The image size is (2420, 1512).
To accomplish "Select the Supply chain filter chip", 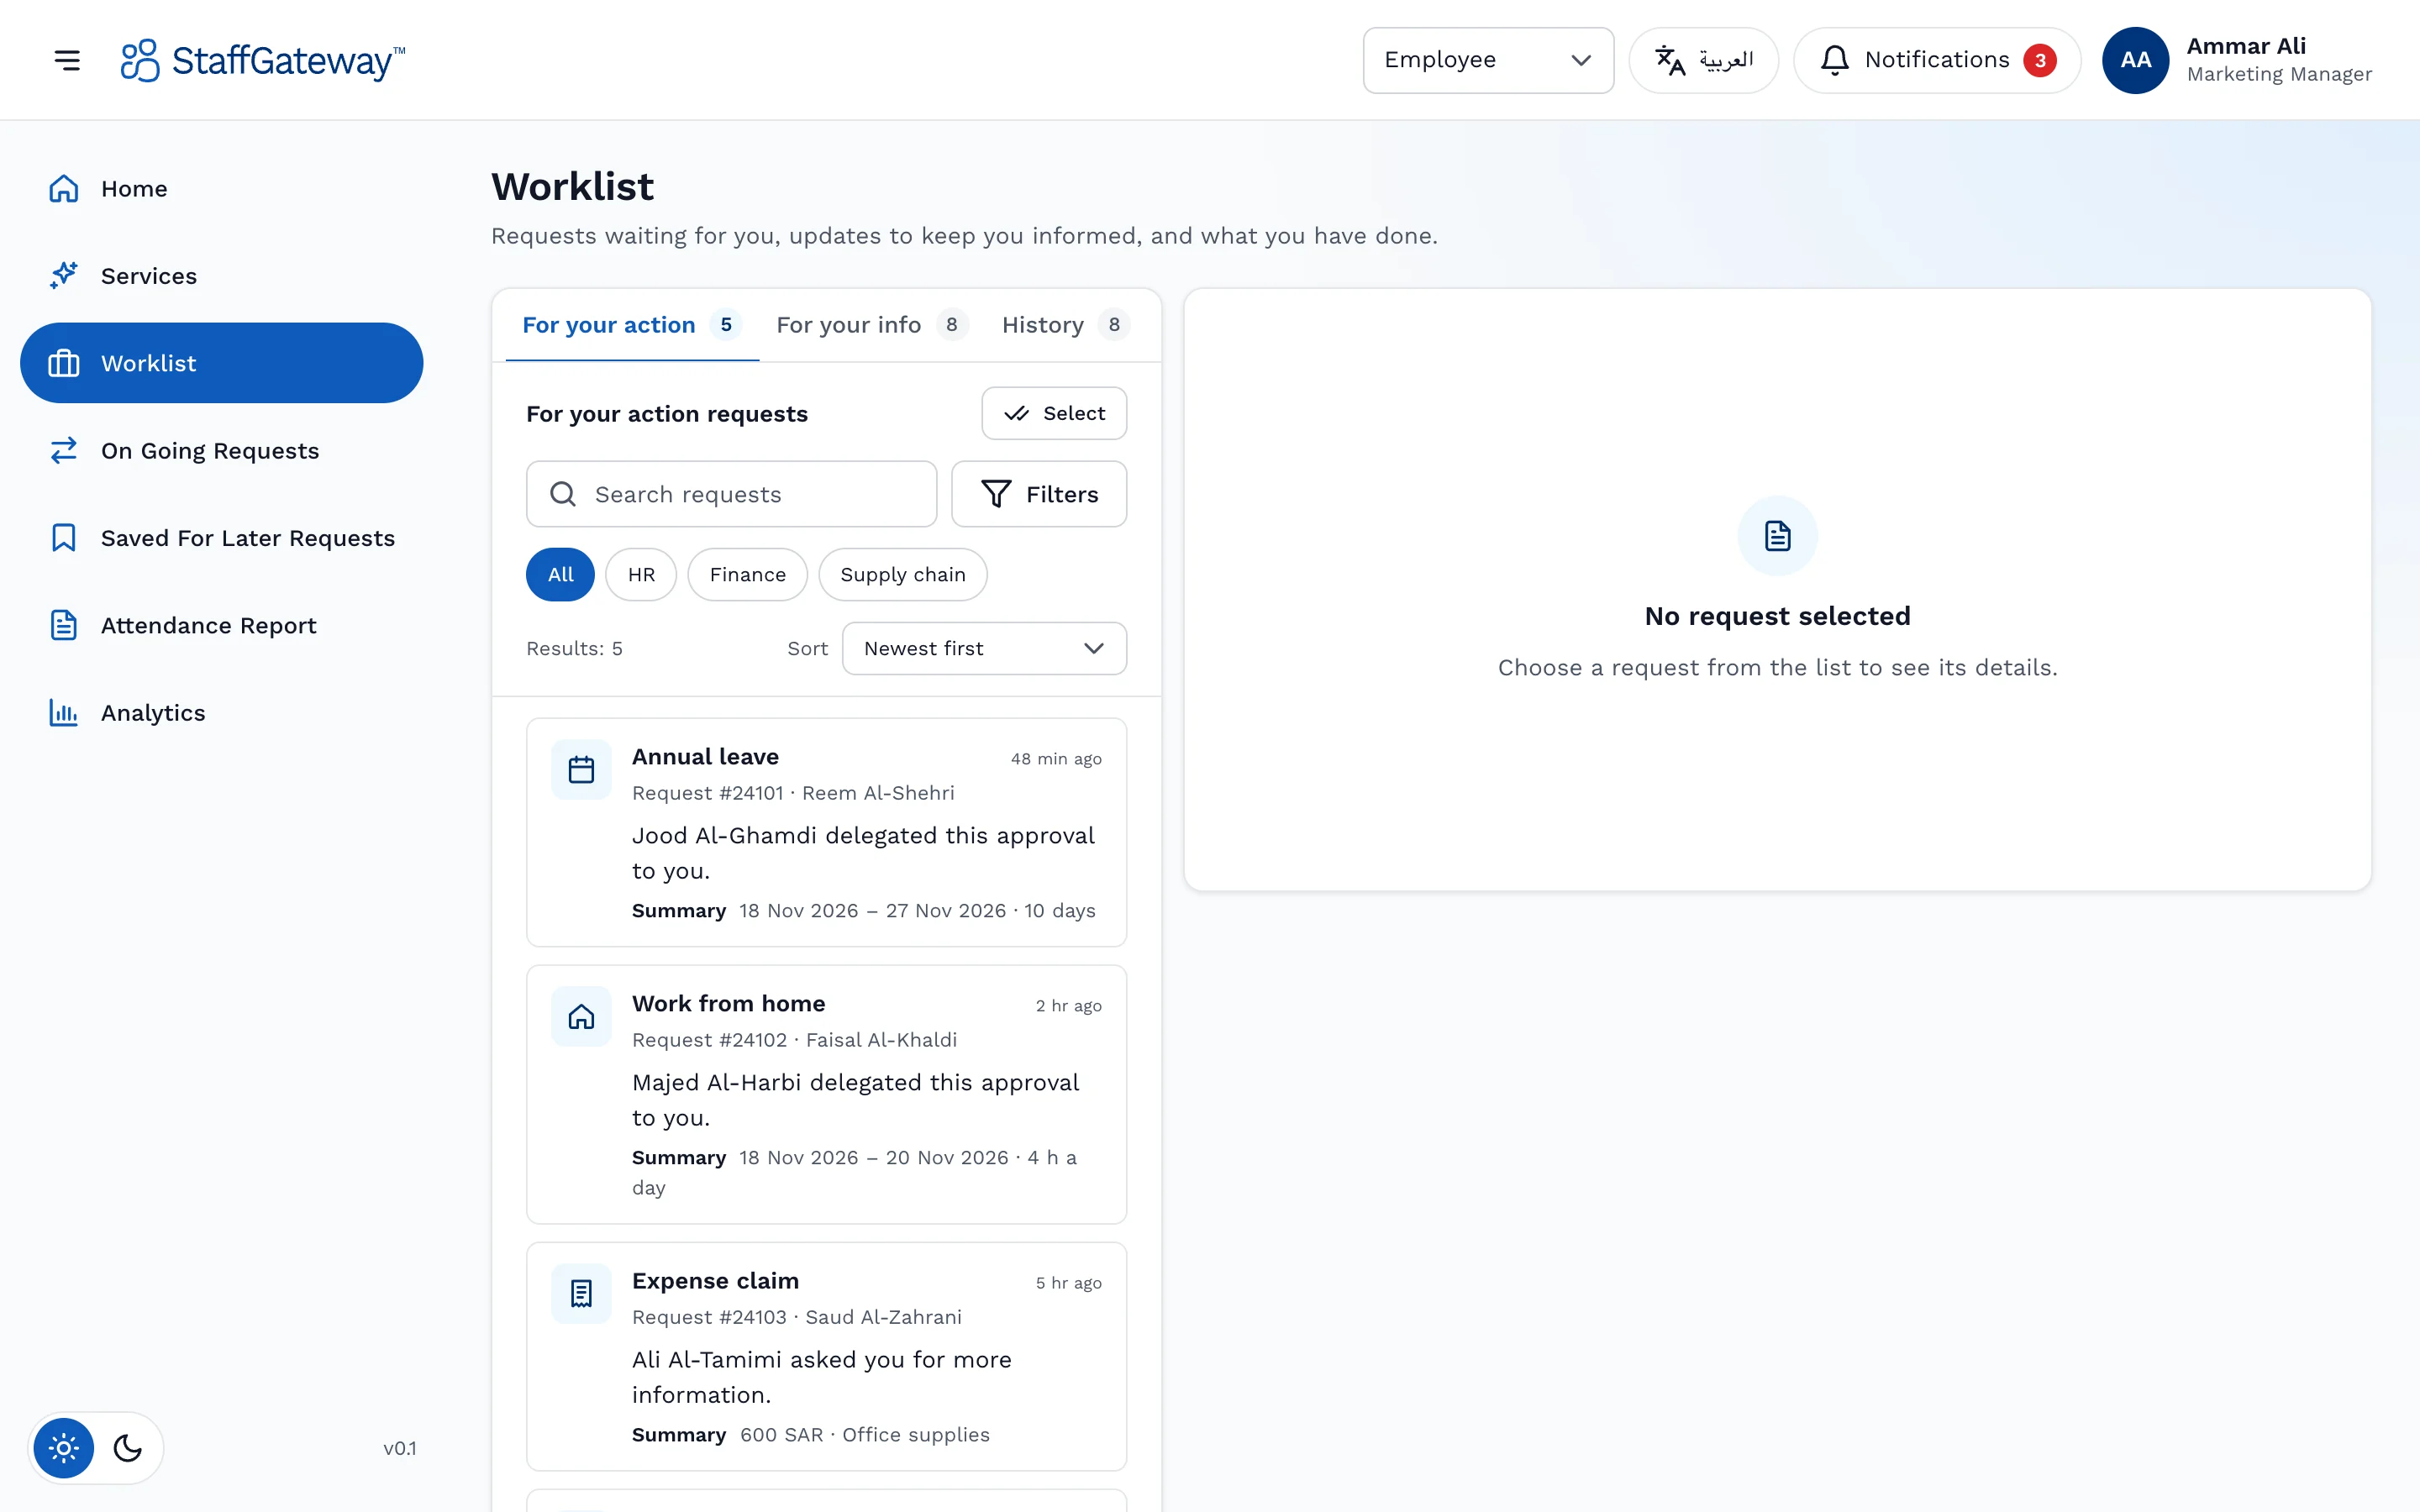I will pos(903,575).
